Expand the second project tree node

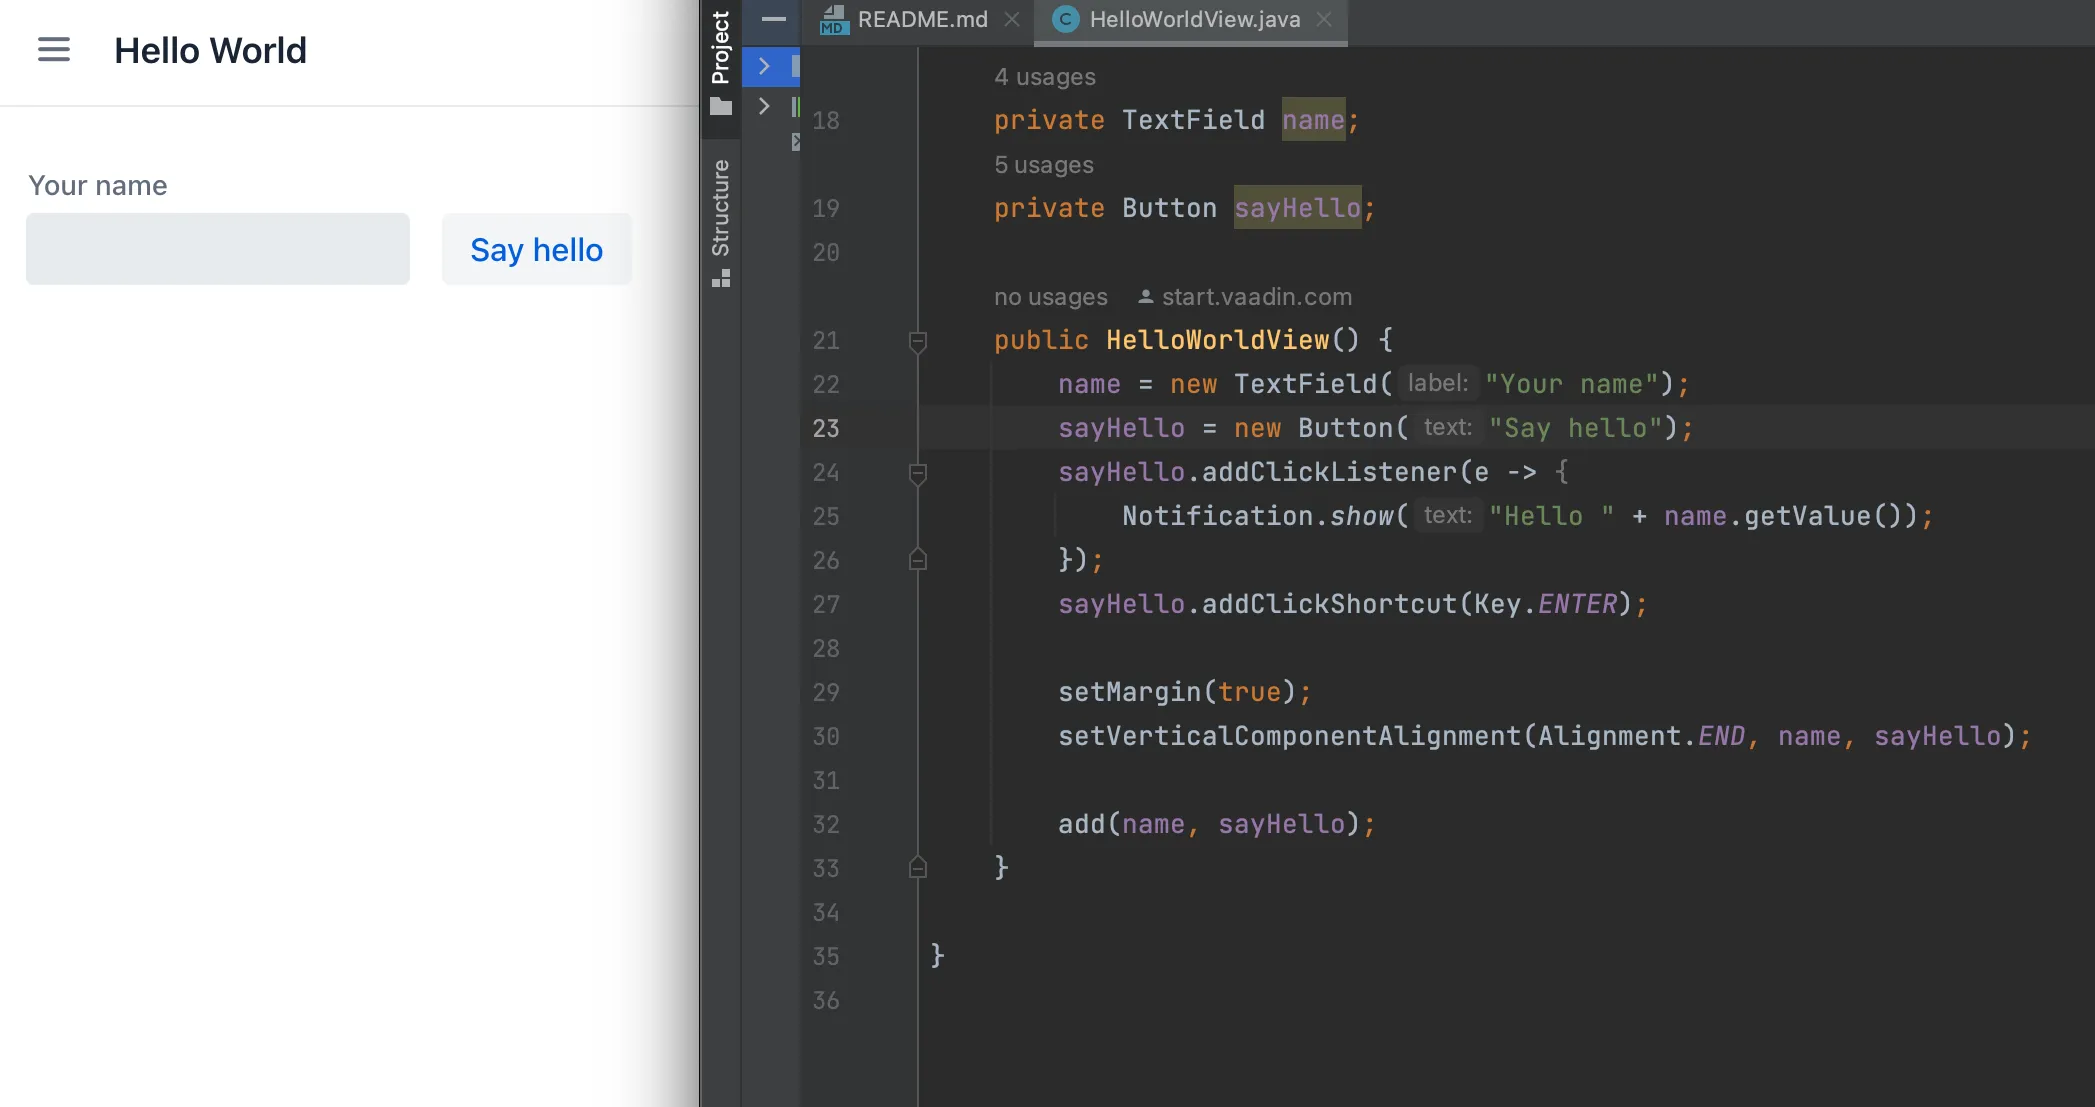pos(766,106)
